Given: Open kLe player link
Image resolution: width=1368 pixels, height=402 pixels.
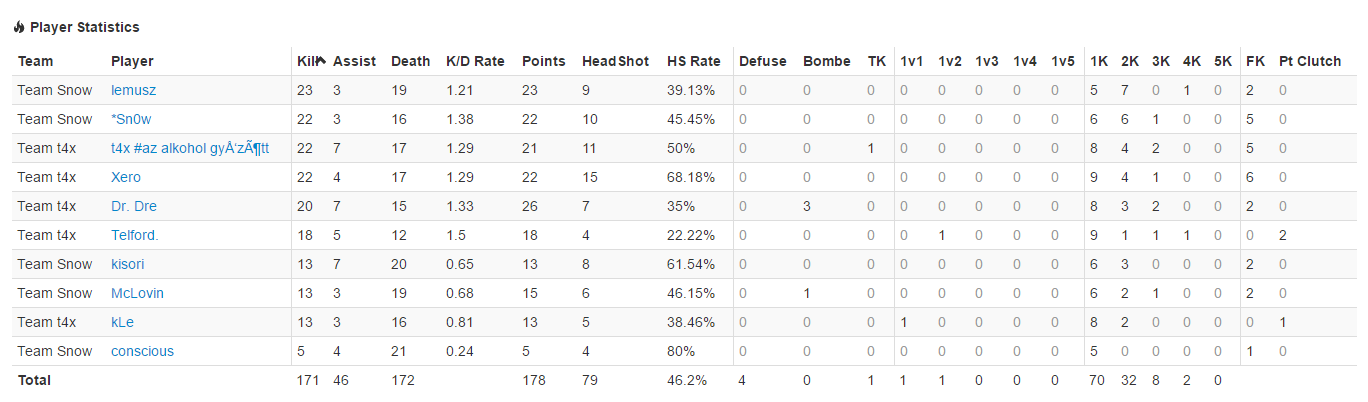Looking at the screenshot, I should point(122,322).
